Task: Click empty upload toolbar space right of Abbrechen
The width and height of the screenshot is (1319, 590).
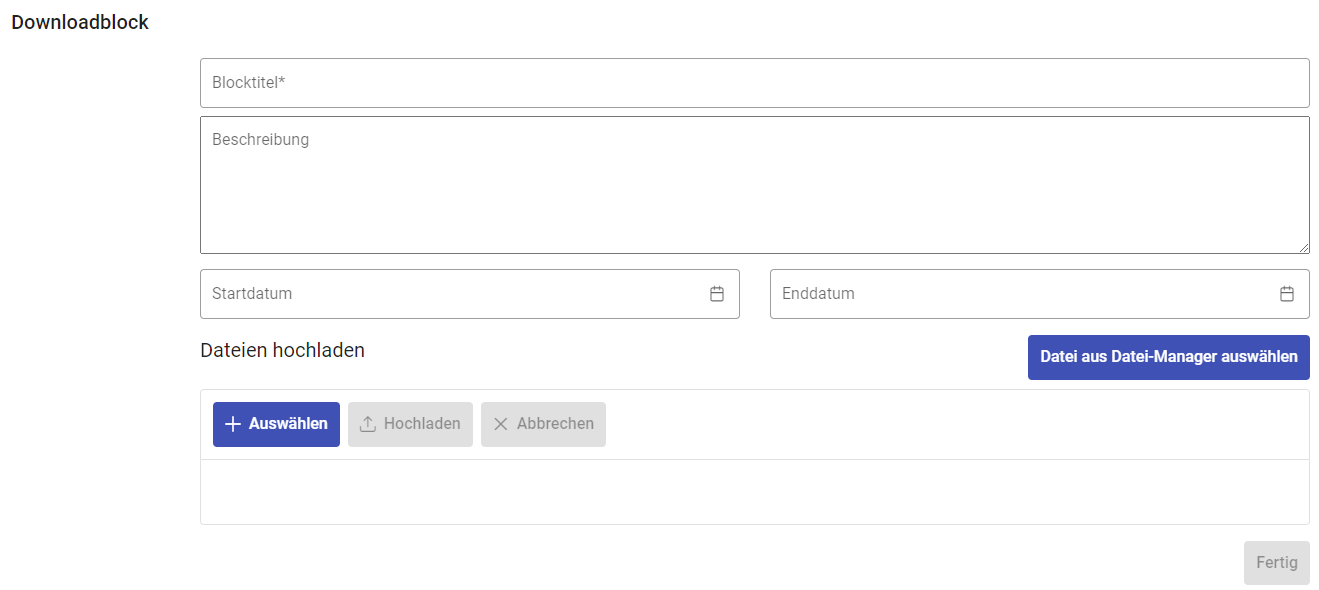Action: (x=950, y=424)
